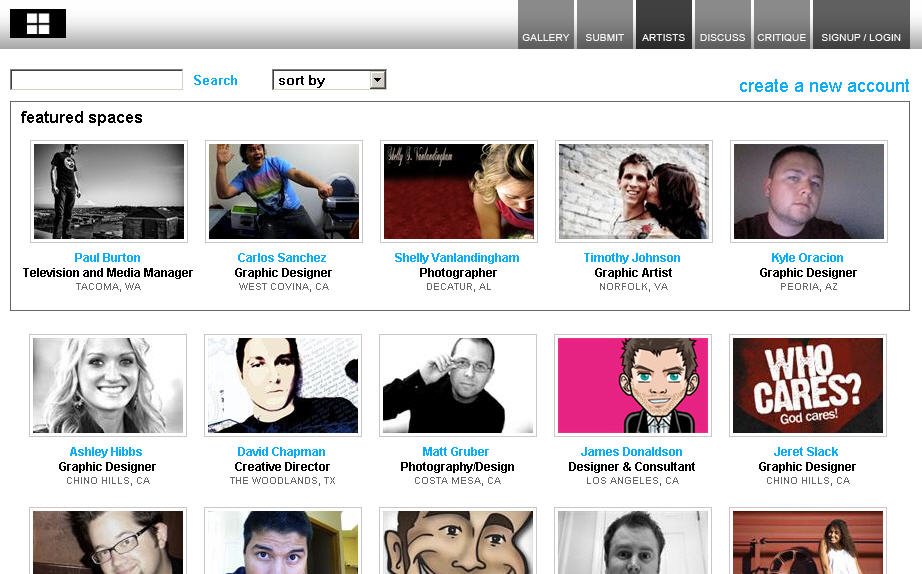
Task: Open Carlos Sanchez's profile photo
Action: [284, 191]
